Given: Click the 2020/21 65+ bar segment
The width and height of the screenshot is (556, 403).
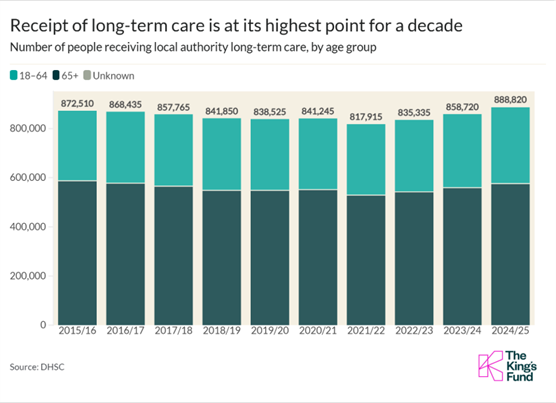Looking at the screenshot, I should [318, 258].
